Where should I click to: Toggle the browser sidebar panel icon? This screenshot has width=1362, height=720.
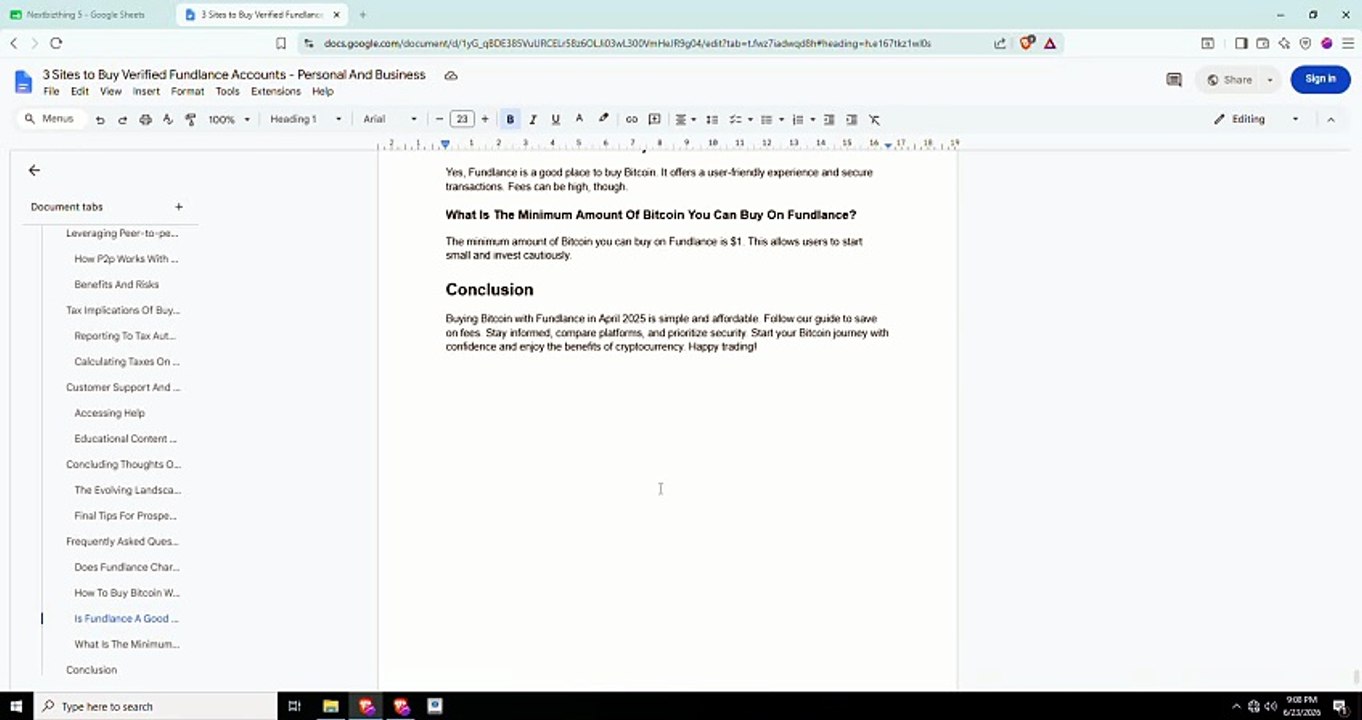[1241, 43]
